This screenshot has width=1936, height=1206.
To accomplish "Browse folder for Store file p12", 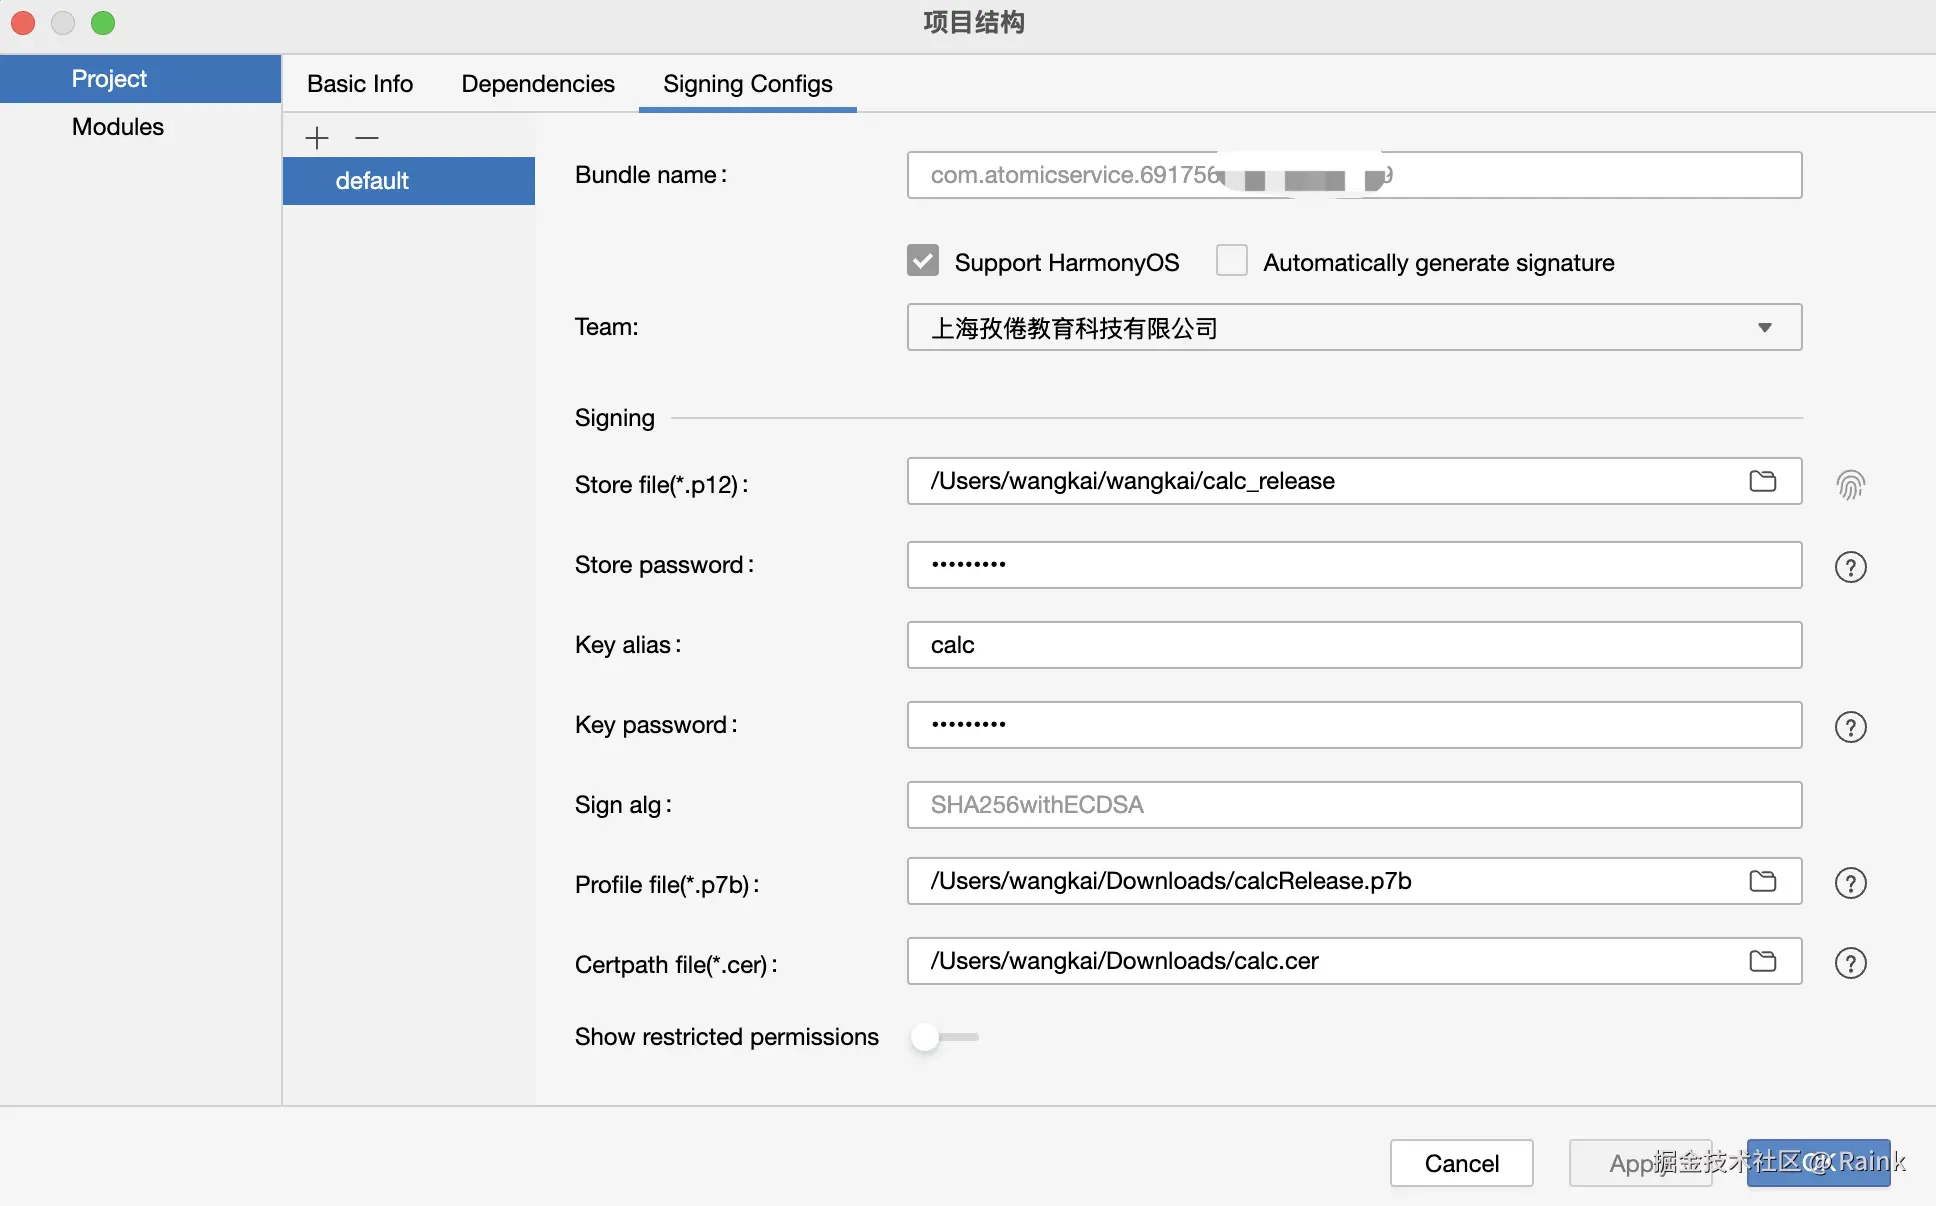I will 1762,481.
